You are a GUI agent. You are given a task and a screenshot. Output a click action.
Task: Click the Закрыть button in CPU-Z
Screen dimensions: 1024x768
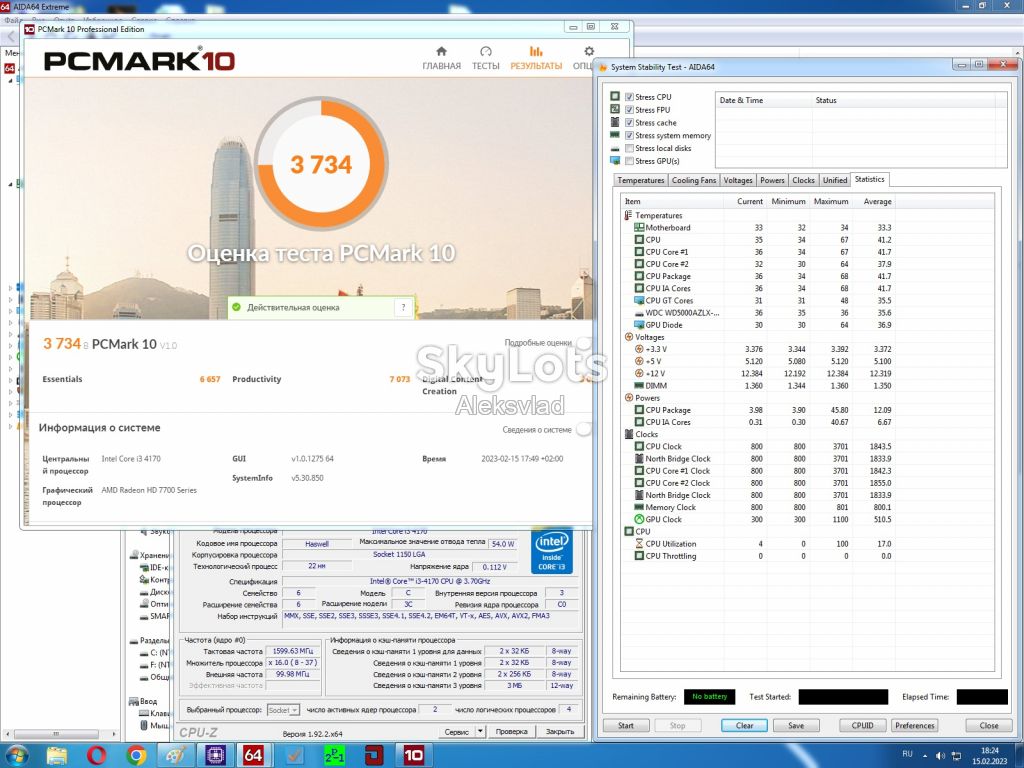(x=560, y=731)
